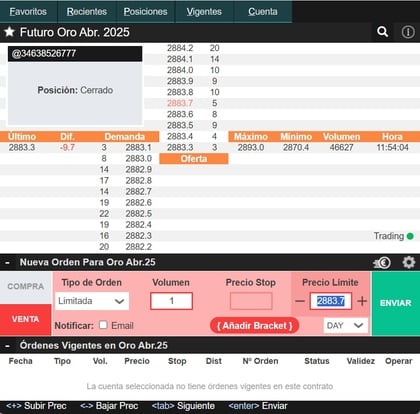Collapse the Nueva Orden panel
This screenshot has width=420, height=414.
[x=7, y=263]
